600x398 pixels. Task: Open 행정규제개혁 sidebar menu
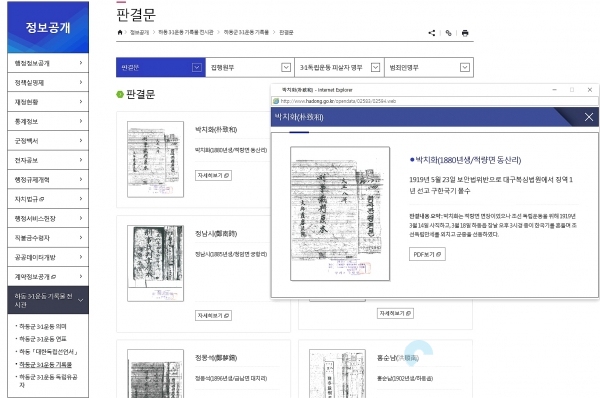(x=48, y=179)
